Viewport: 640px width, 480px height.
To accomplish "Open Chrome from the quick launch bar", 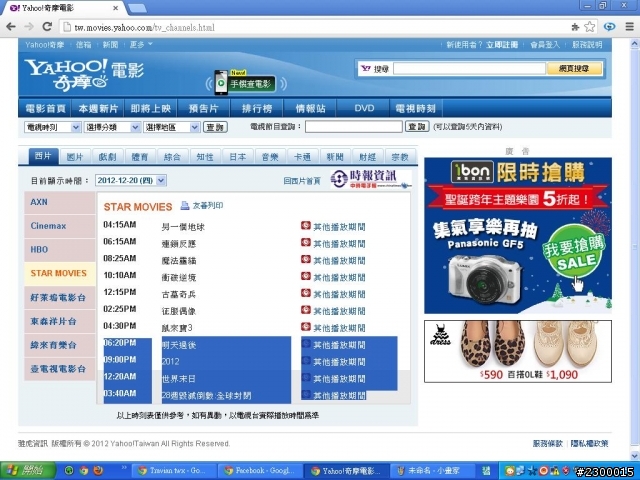I will tap(84, 471).
